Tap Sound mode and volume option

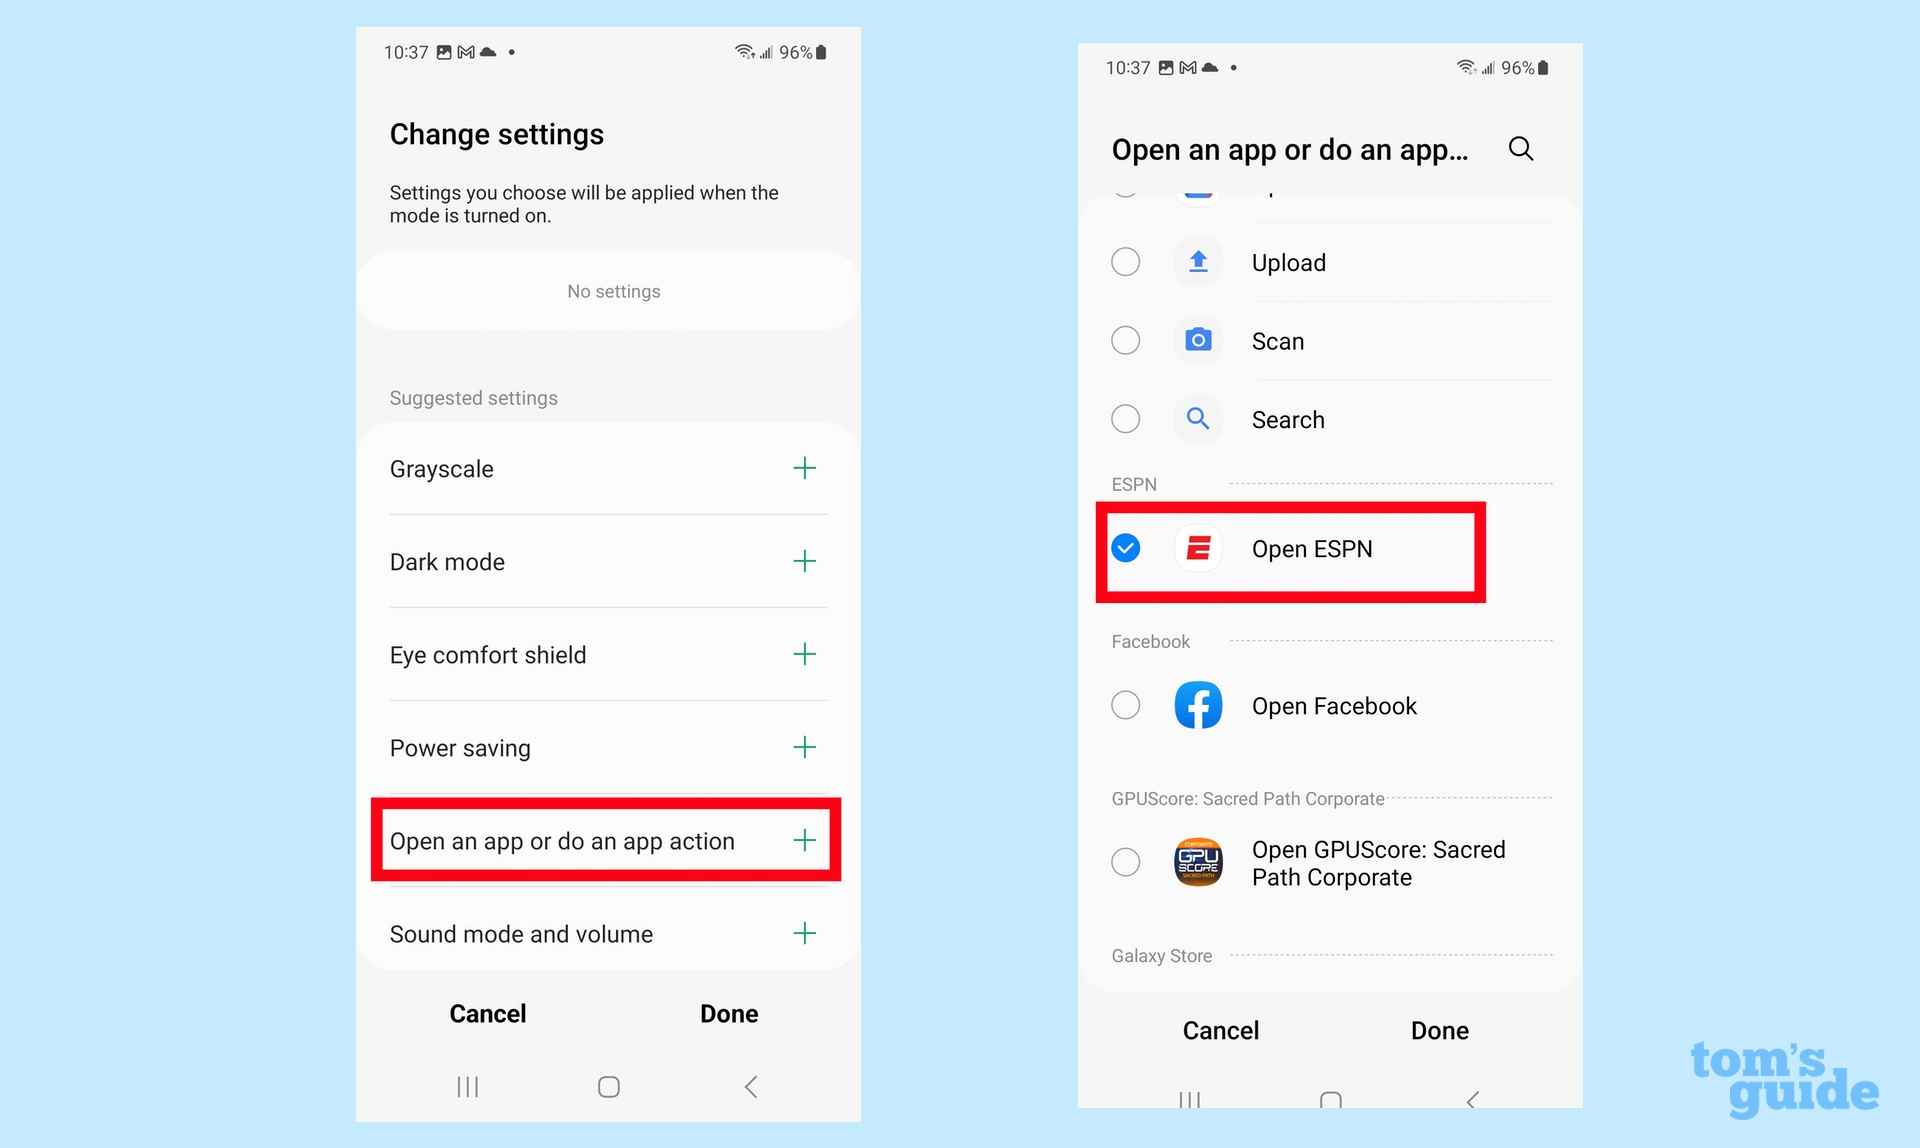coord(522,933)
